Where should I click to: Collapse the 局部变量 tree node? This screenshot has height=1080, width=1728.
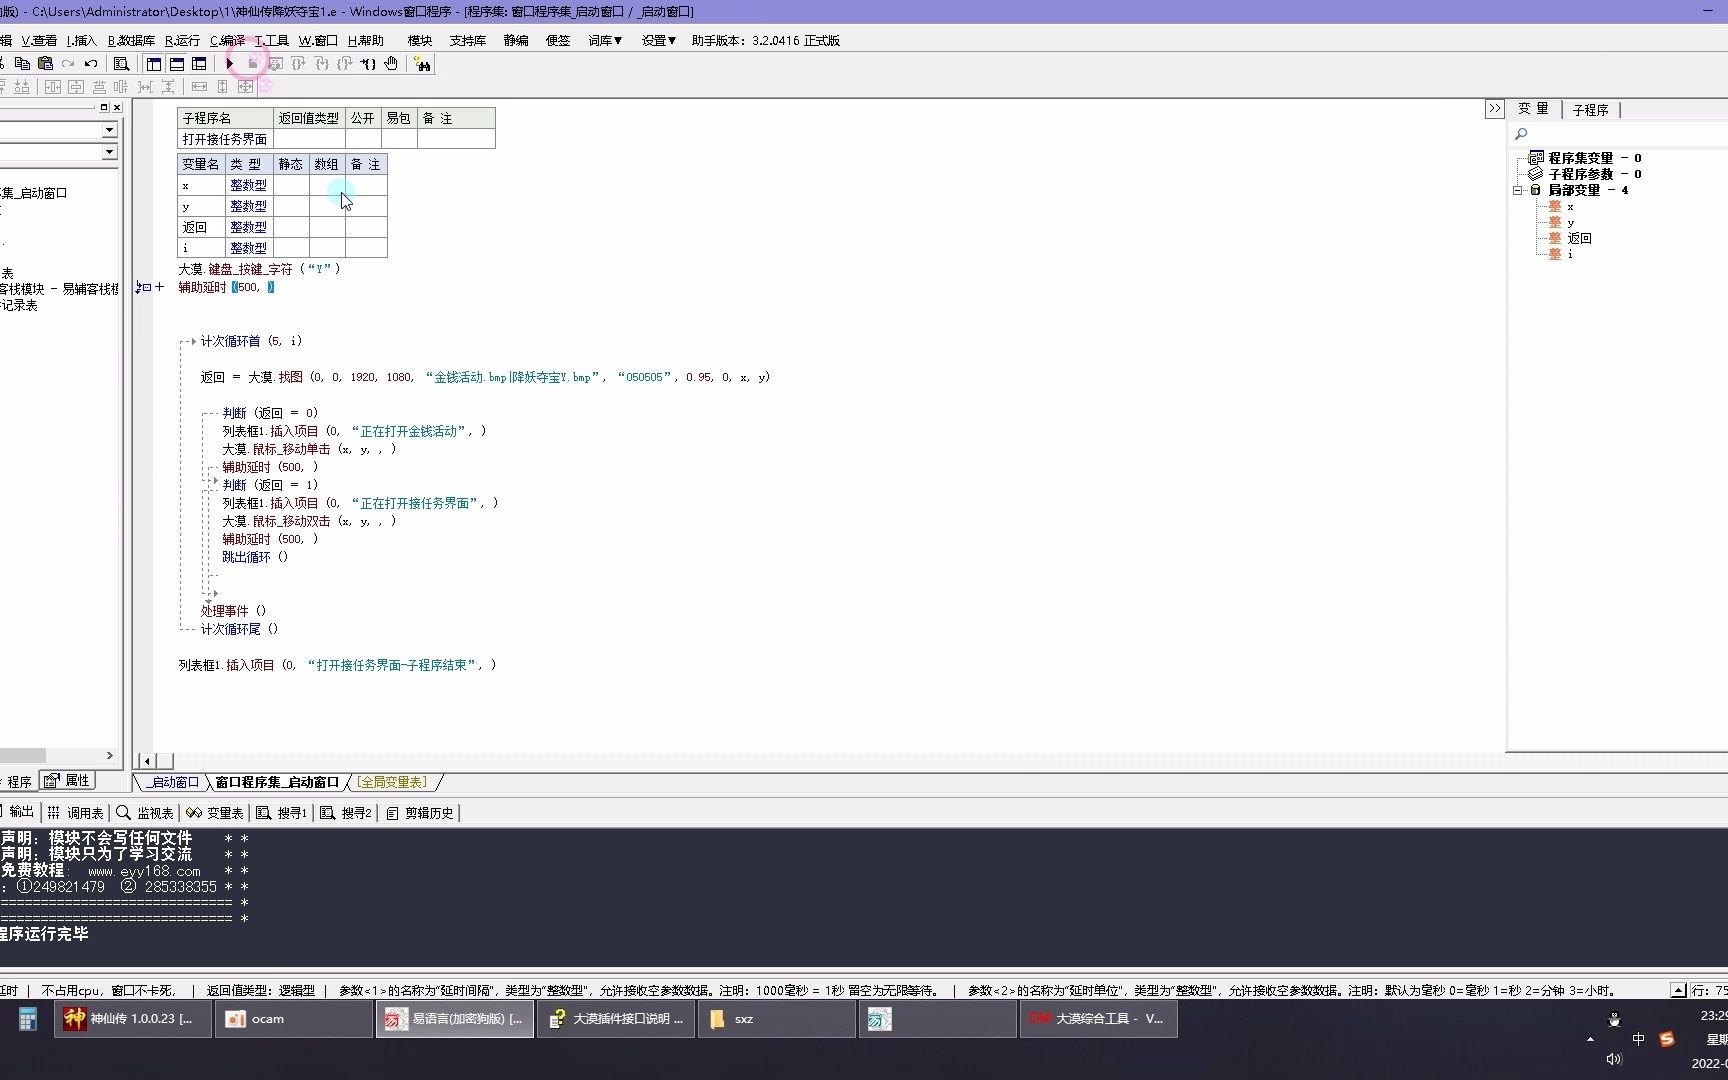coord(1518,190)
